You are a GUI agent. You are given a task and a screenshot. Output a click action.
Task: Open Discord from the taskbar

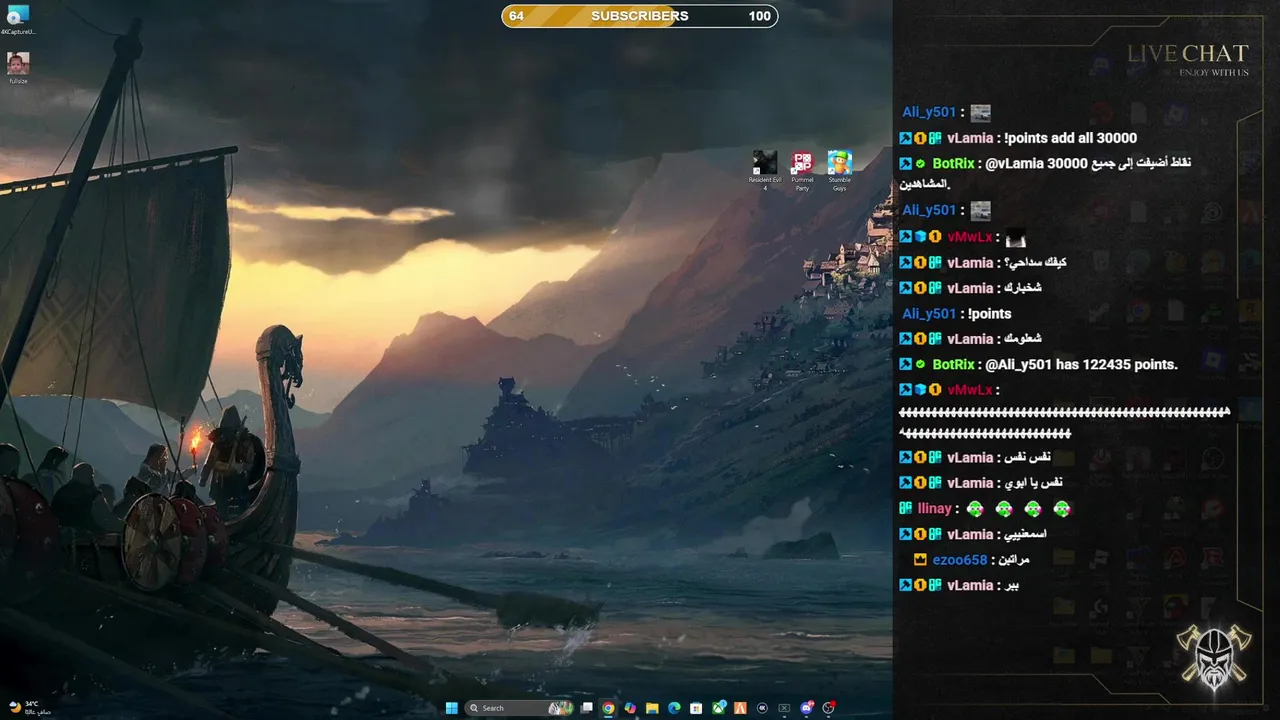(806, 708)
